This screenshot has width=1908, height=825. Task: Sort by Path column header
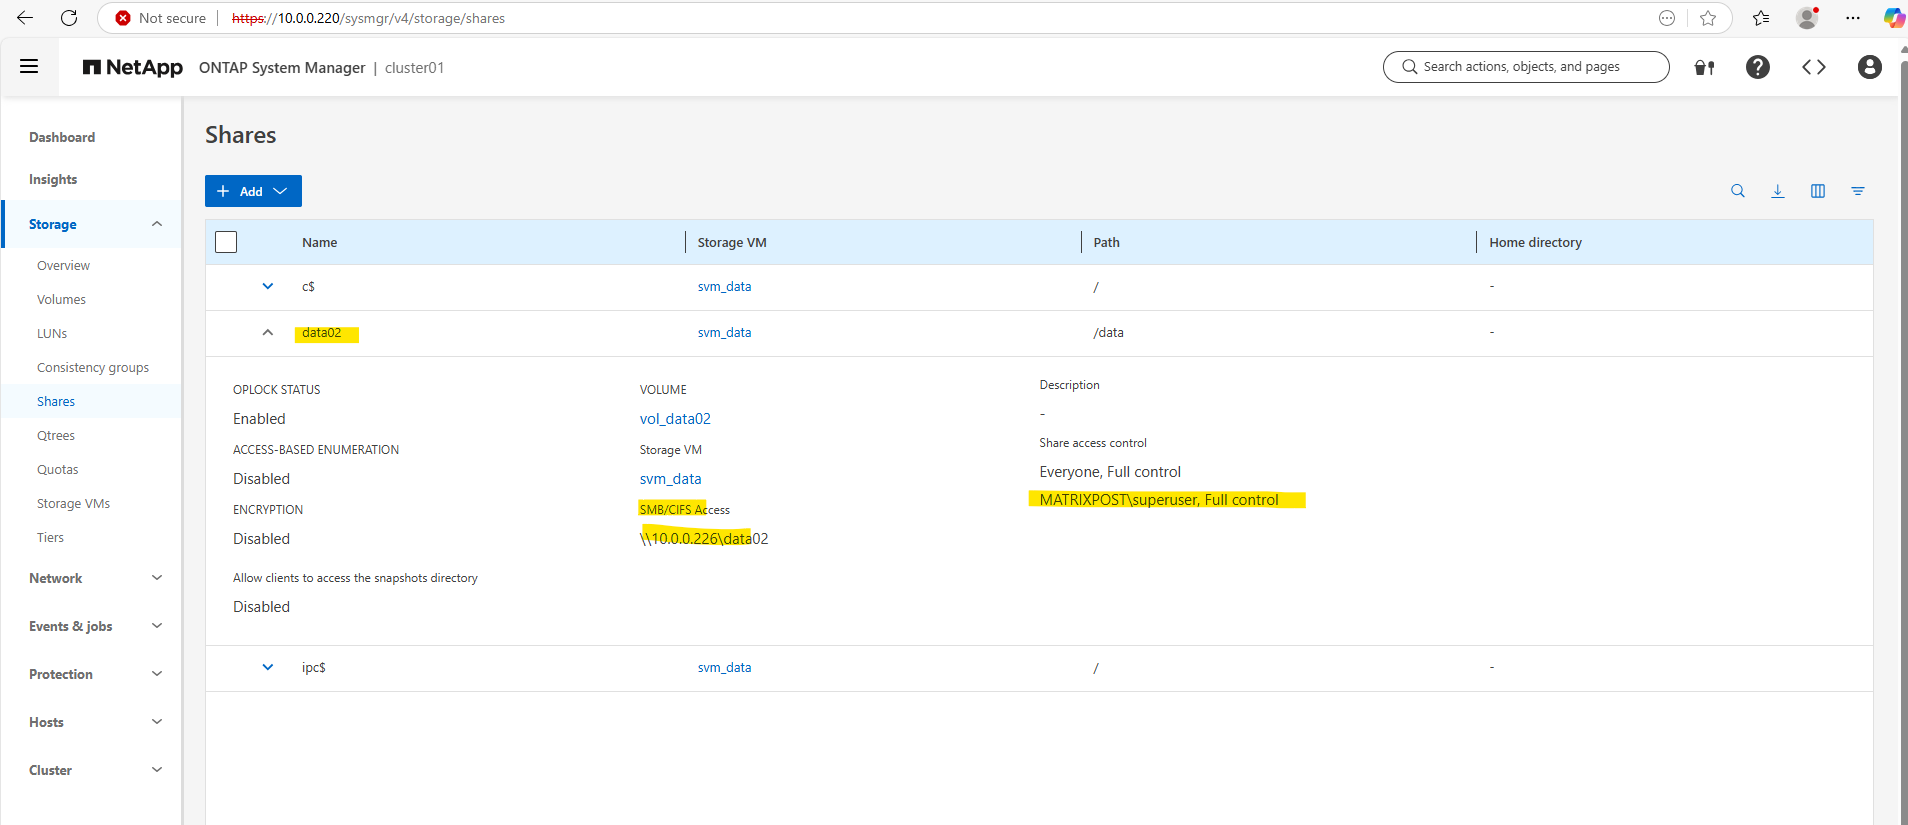click(x=1106, y=242)
